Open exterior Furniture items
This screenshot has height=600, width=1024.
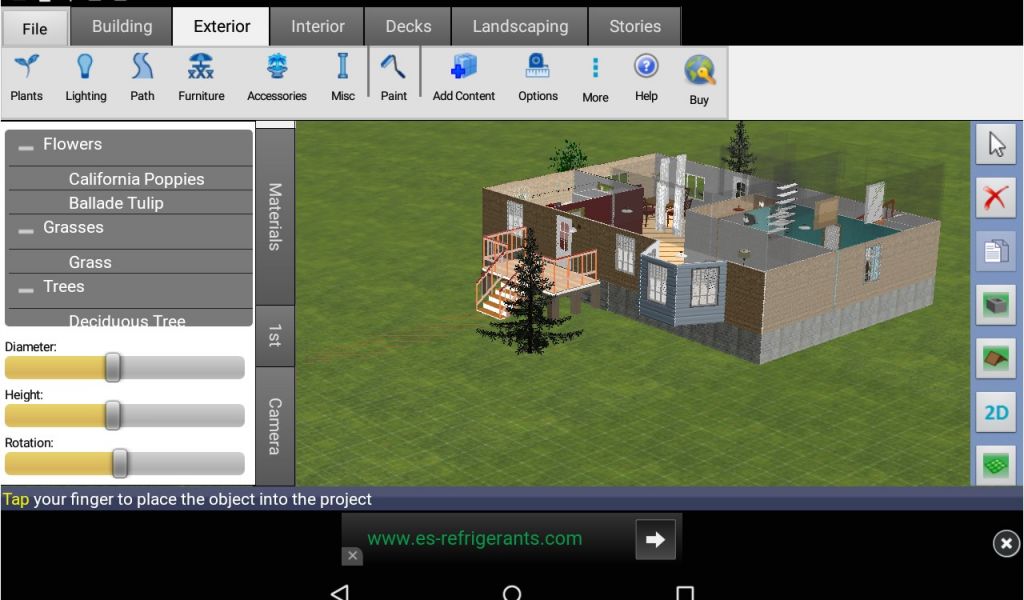tap(201, 78)
